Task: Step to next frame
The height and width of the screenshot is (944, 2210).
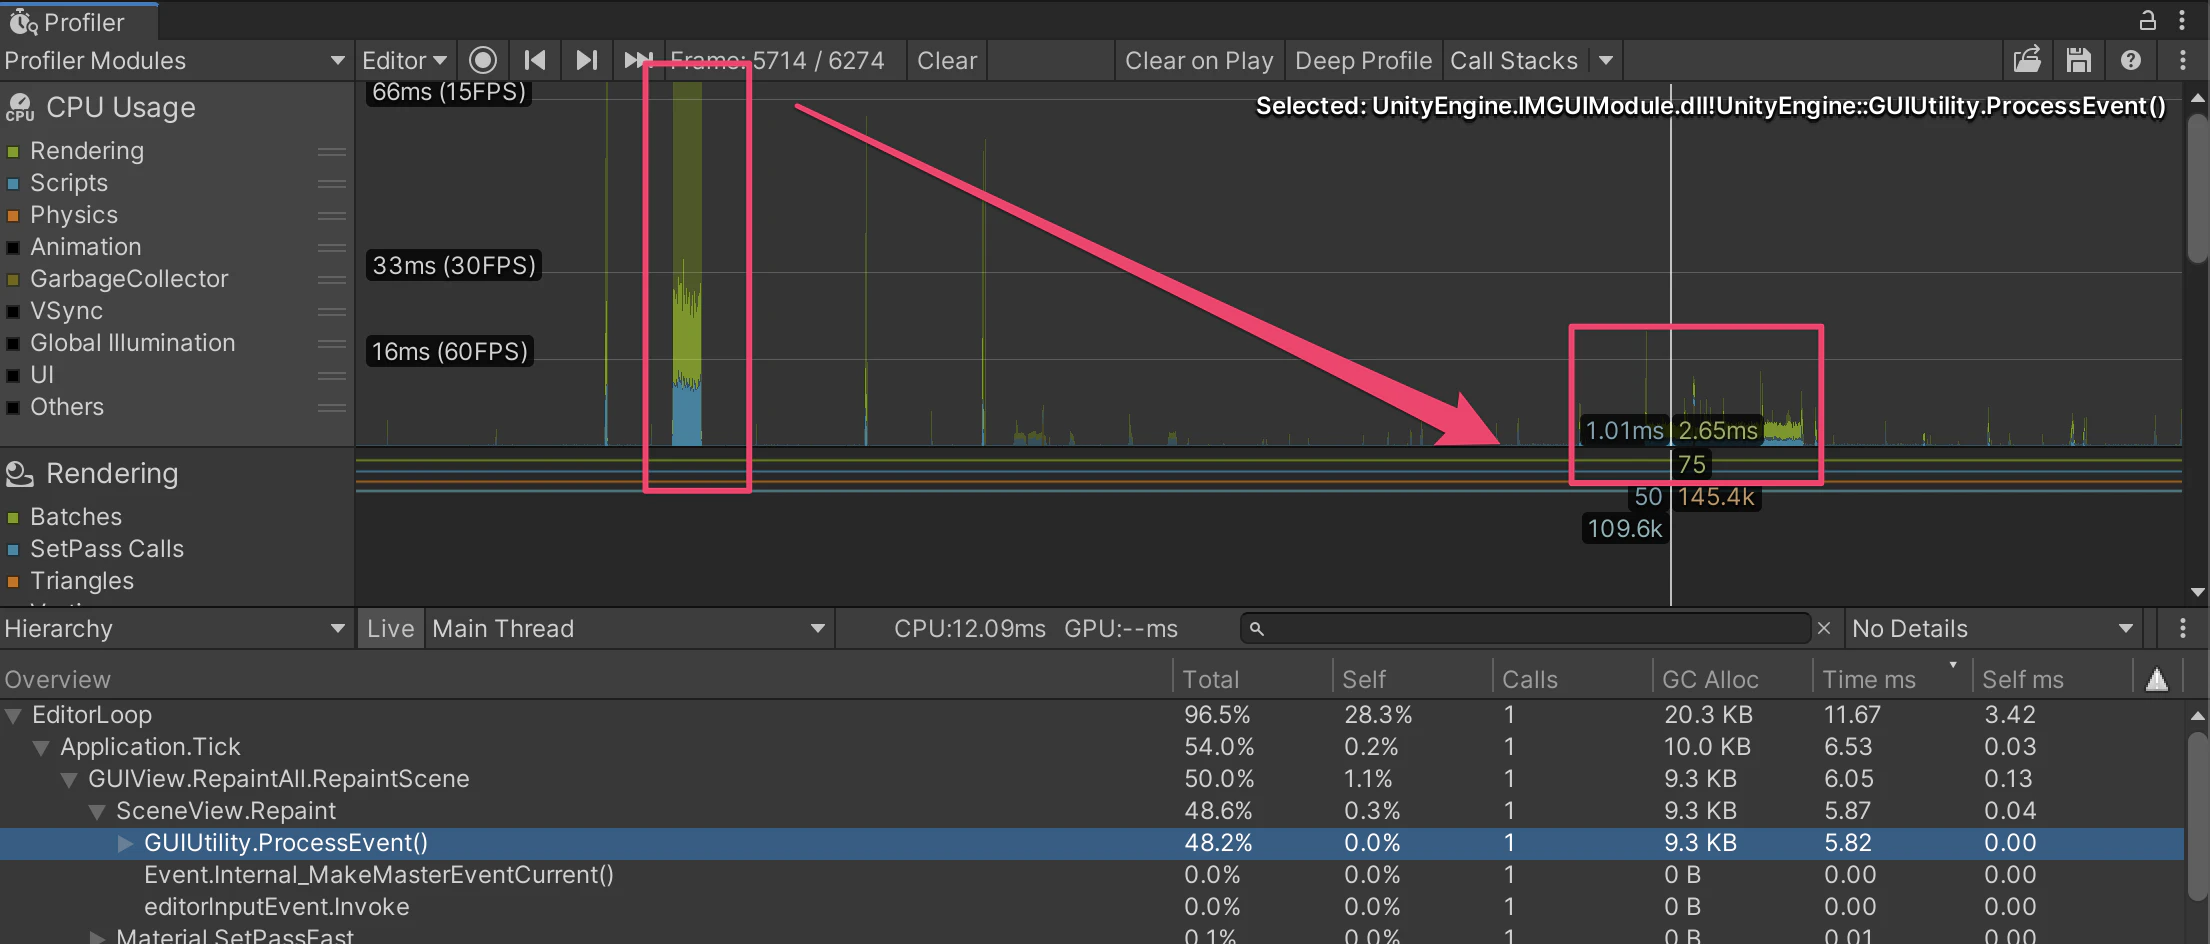Action: (587, 60)
